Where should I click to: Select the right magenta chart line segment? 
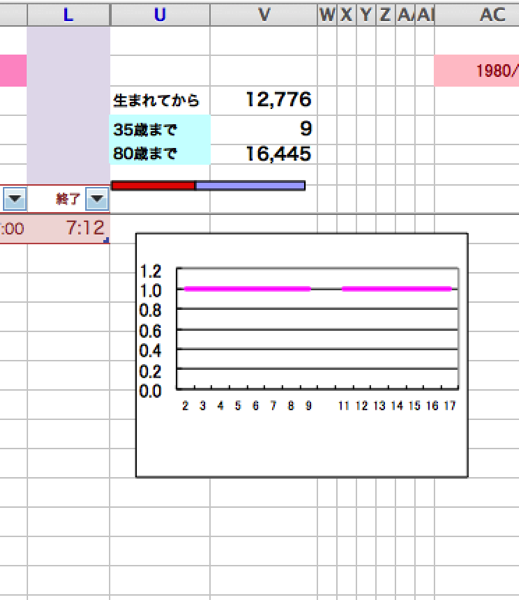click(397, 289)
